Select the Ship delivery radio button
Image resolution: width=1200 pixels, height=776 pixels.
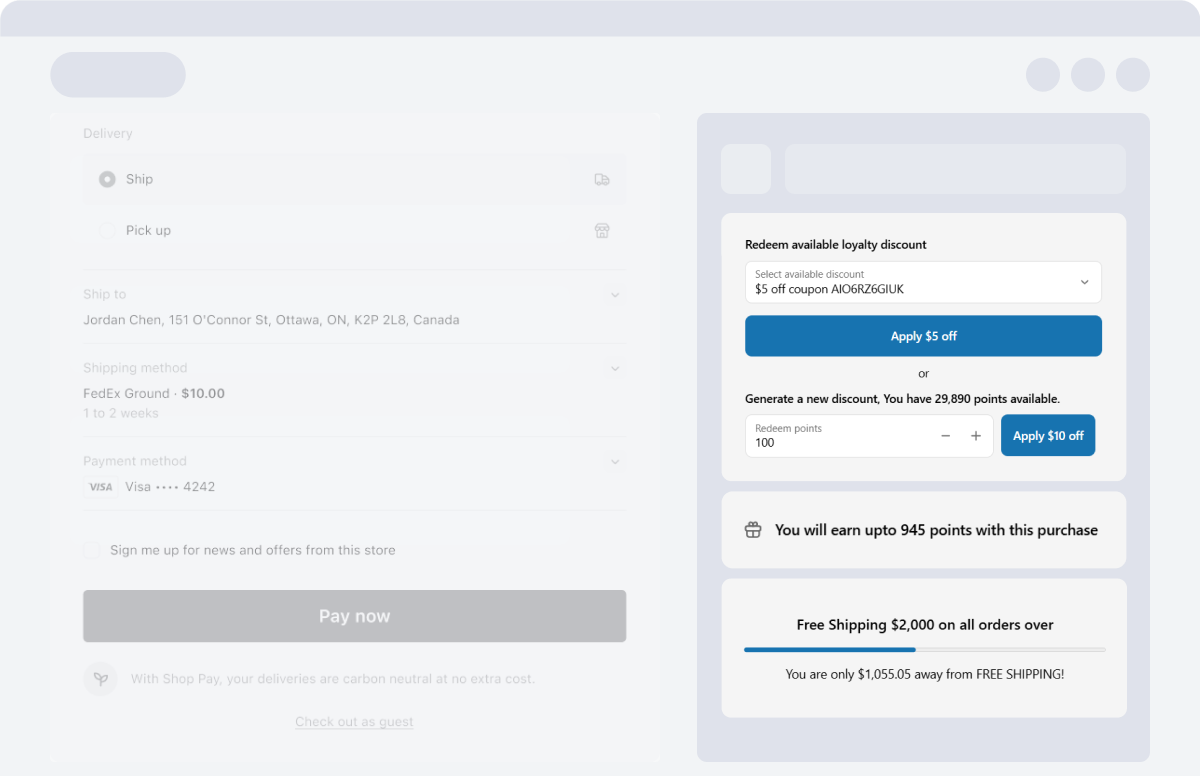[x=107, y=180]
